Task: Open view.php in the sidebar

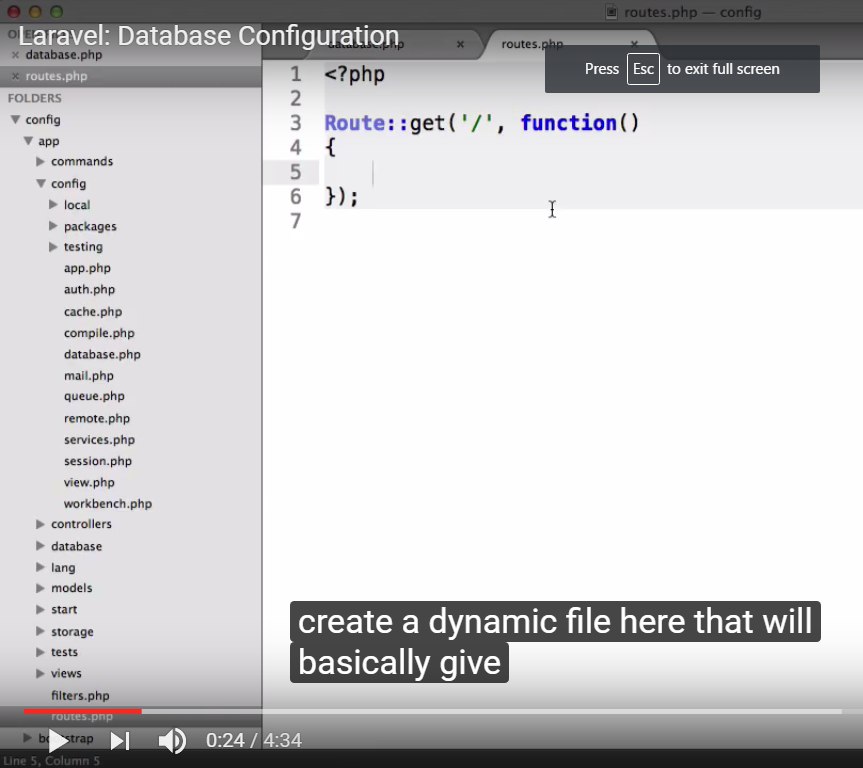Action: coord(89,483)
